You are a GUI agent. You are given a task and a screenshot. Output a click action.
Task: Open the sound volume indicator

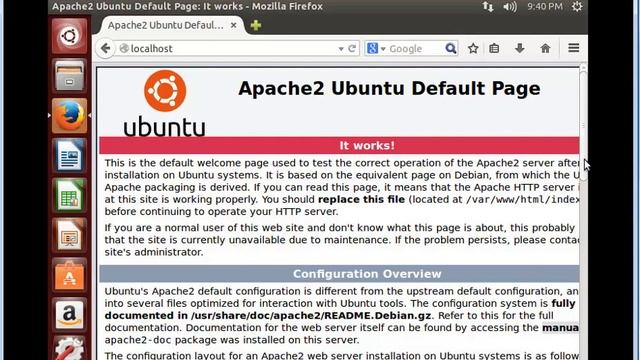(510, 7)
